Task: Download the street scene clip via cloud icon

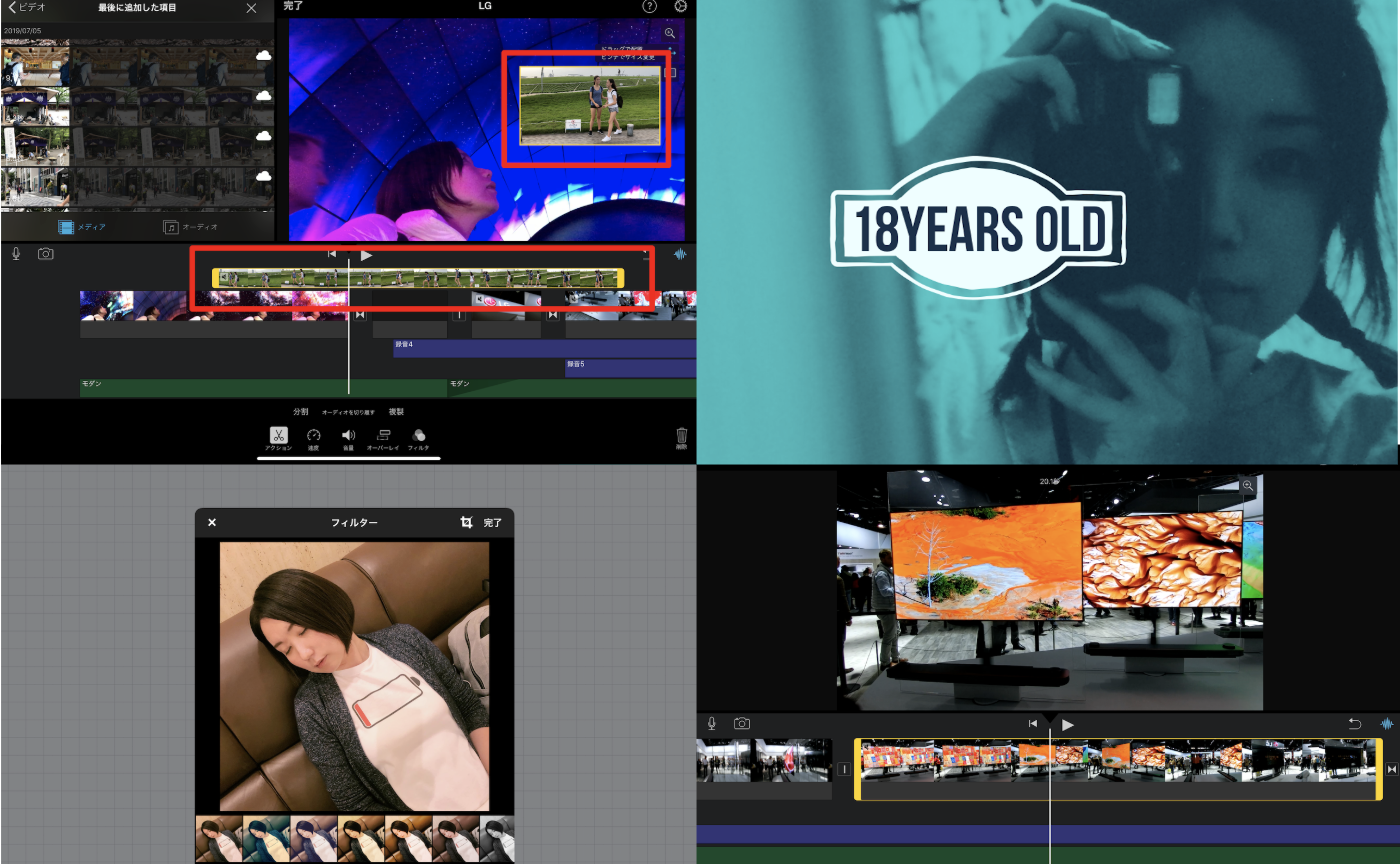Action: pos(263,176)
